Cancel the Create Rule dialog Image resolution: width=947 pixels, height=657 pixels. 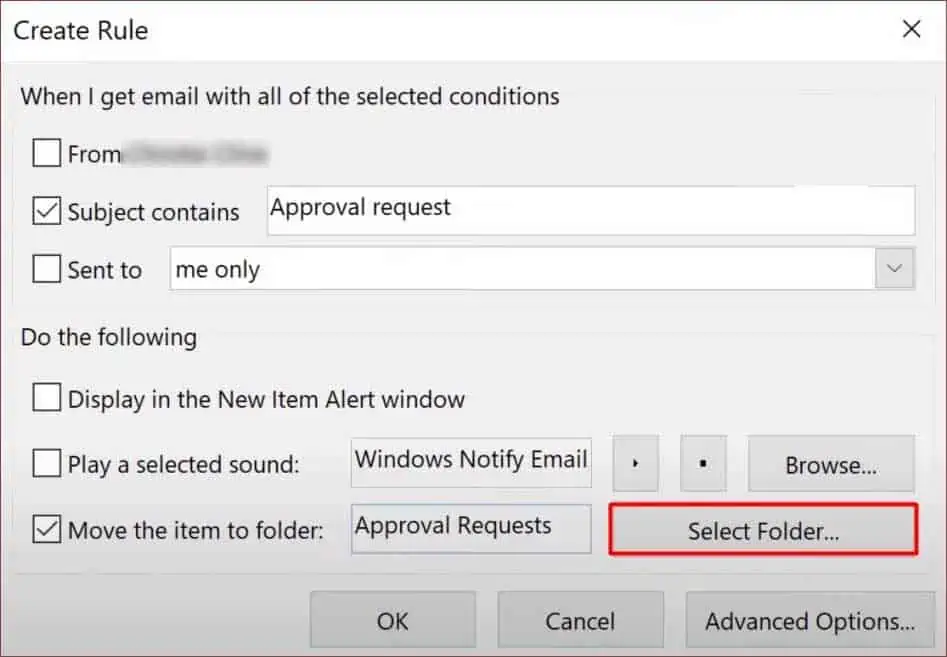click(580, 620)
